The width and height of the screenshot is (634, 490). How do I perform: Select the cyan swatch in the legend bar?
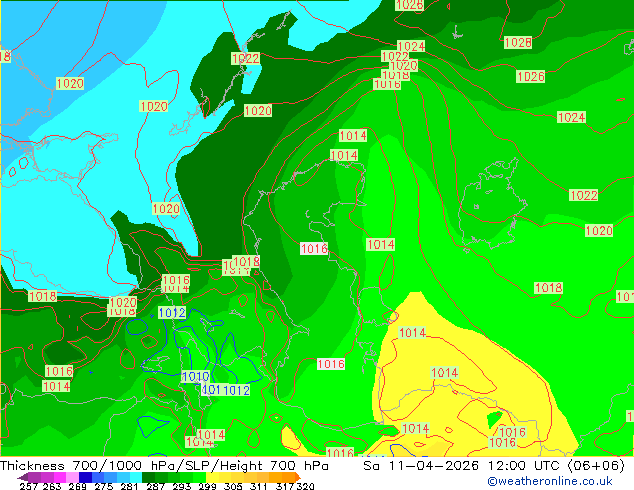(136, 477)
